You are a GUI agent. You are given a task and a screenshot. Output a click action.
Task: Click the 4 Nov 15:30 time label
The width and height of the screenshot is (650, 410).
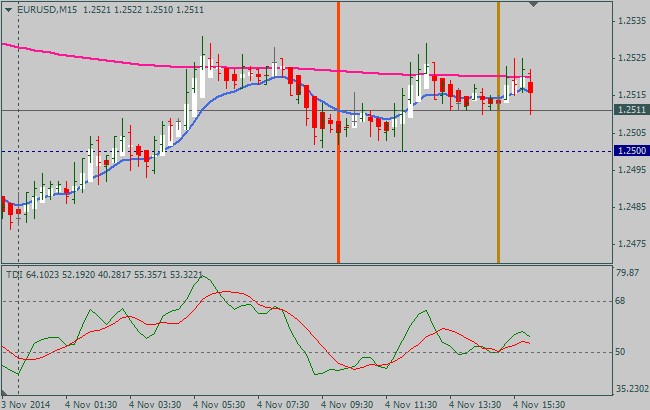(x=539, y=404)
